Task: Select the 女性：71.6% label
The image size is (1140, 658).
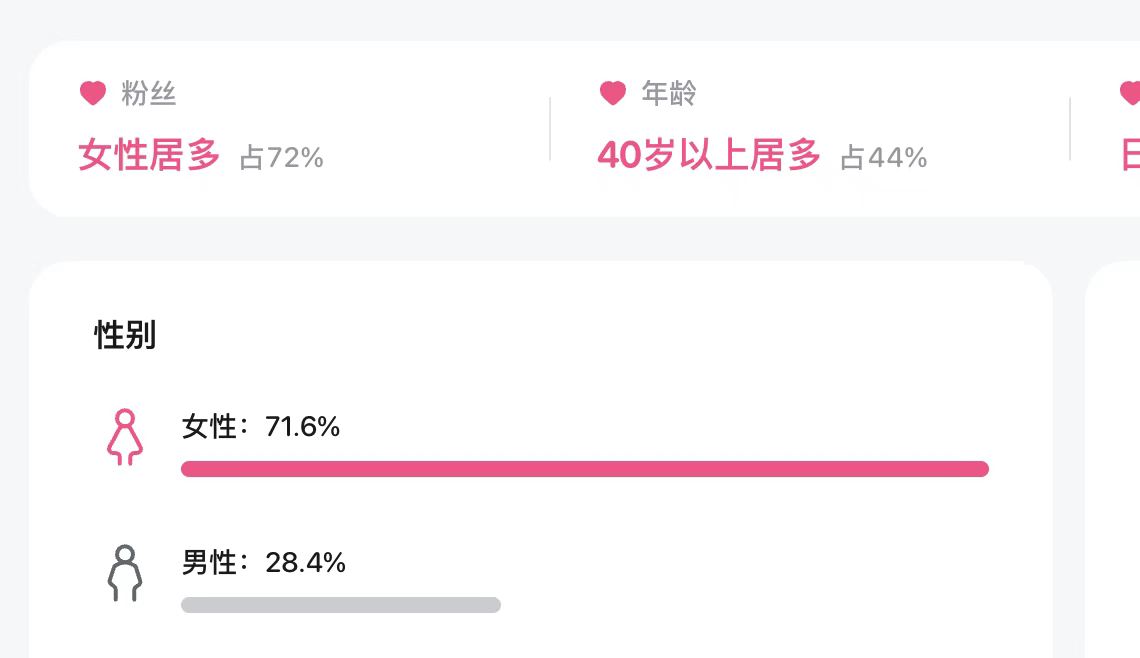Action: [x=261, y=427]
